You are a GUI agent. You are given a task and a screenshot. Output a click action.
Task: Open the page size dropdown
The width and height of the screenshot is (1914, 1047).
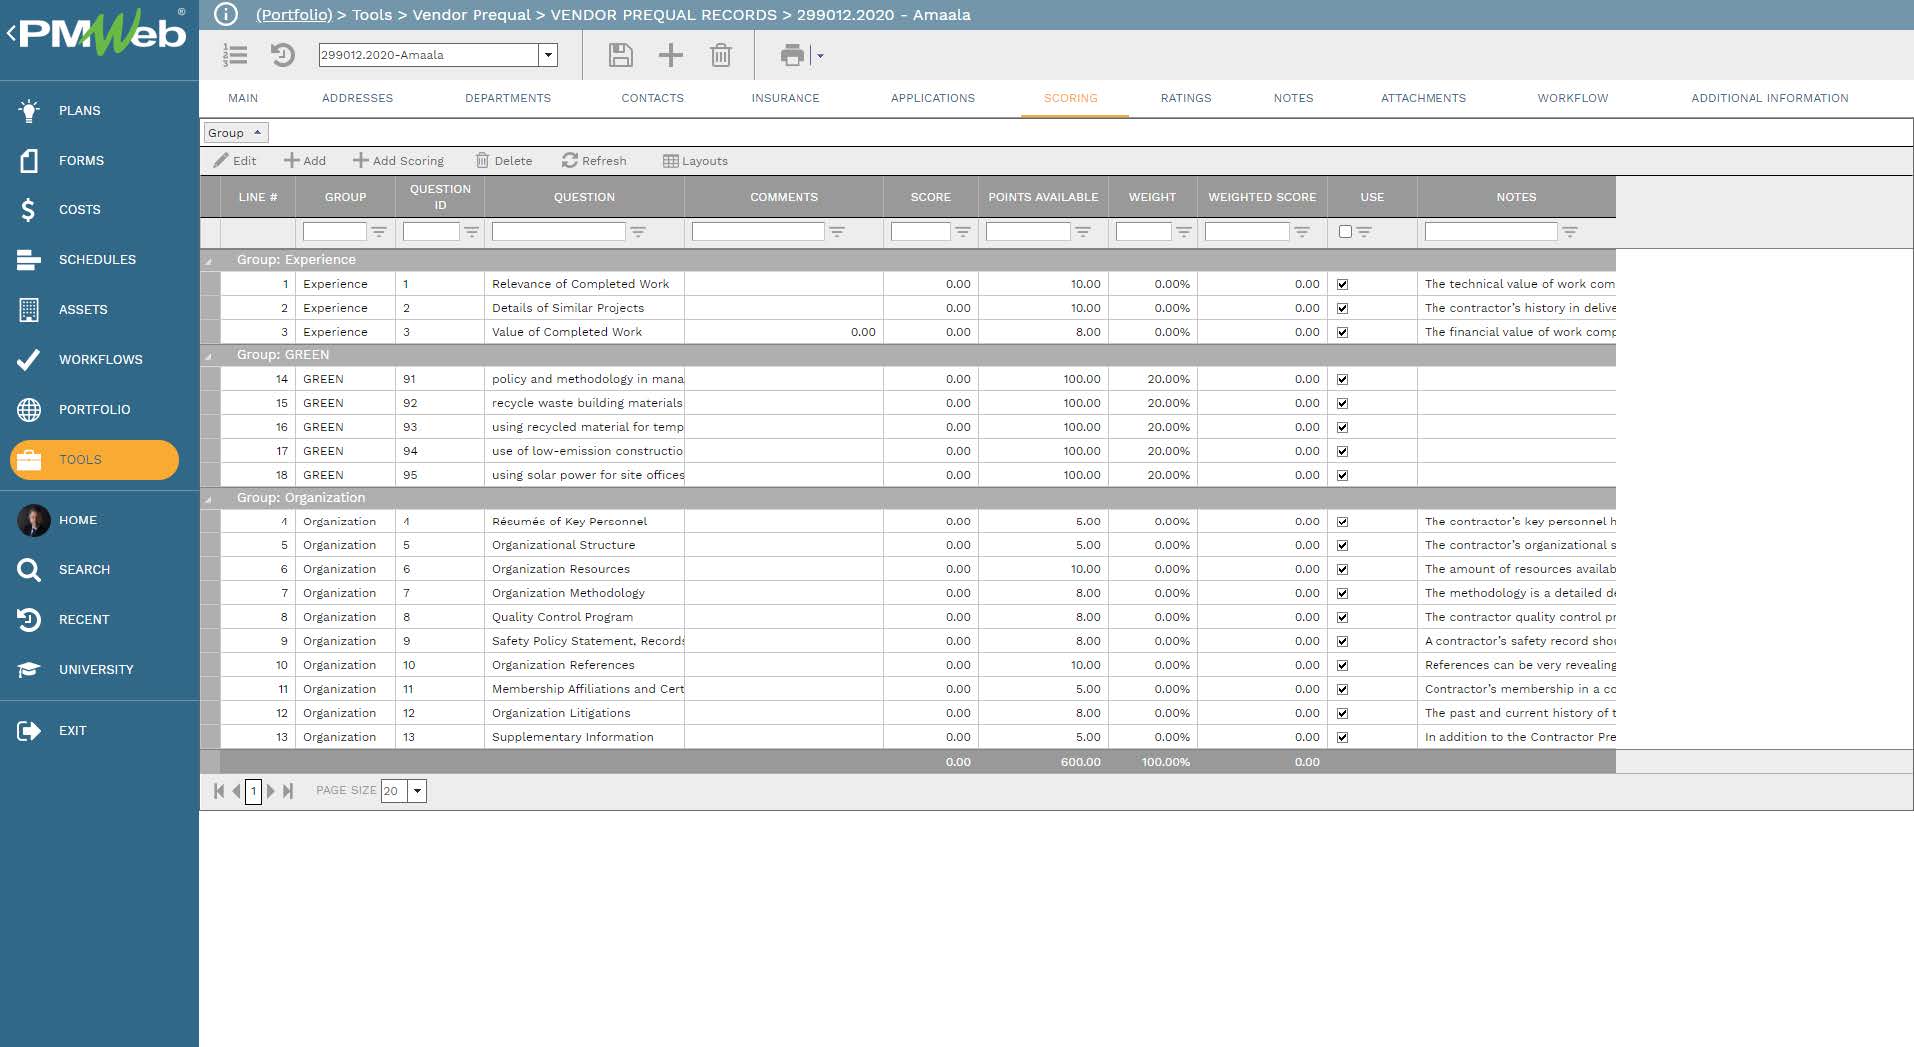click(417, 790)
